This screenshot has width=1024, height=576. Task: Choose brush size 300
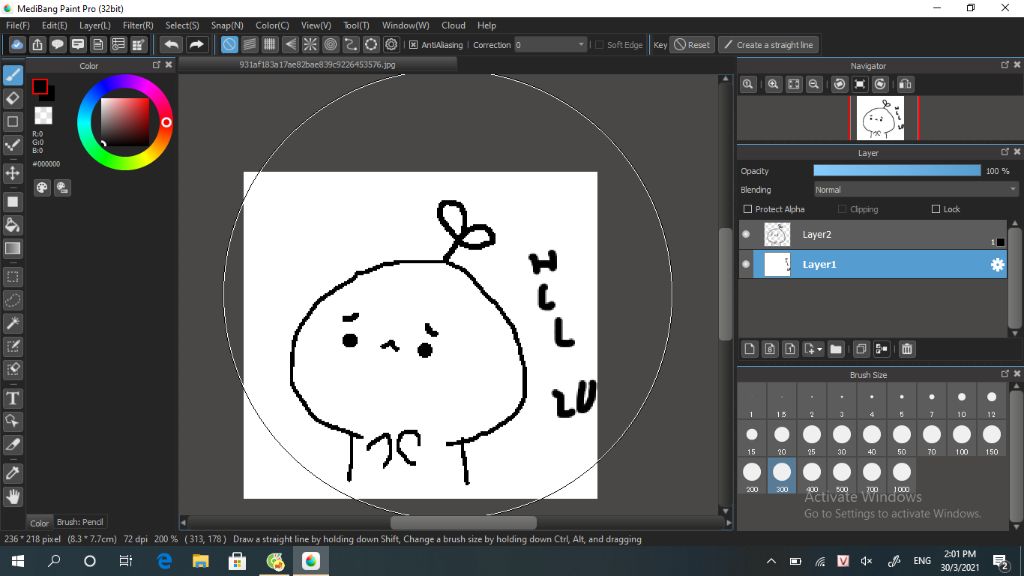(x=782, y=476)
